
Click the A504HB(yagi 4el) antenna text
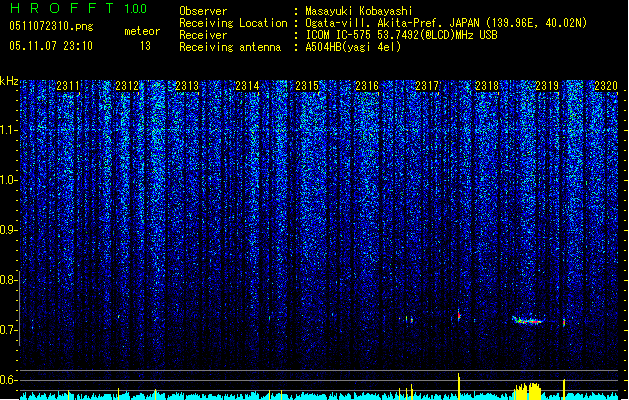(353, 47)
